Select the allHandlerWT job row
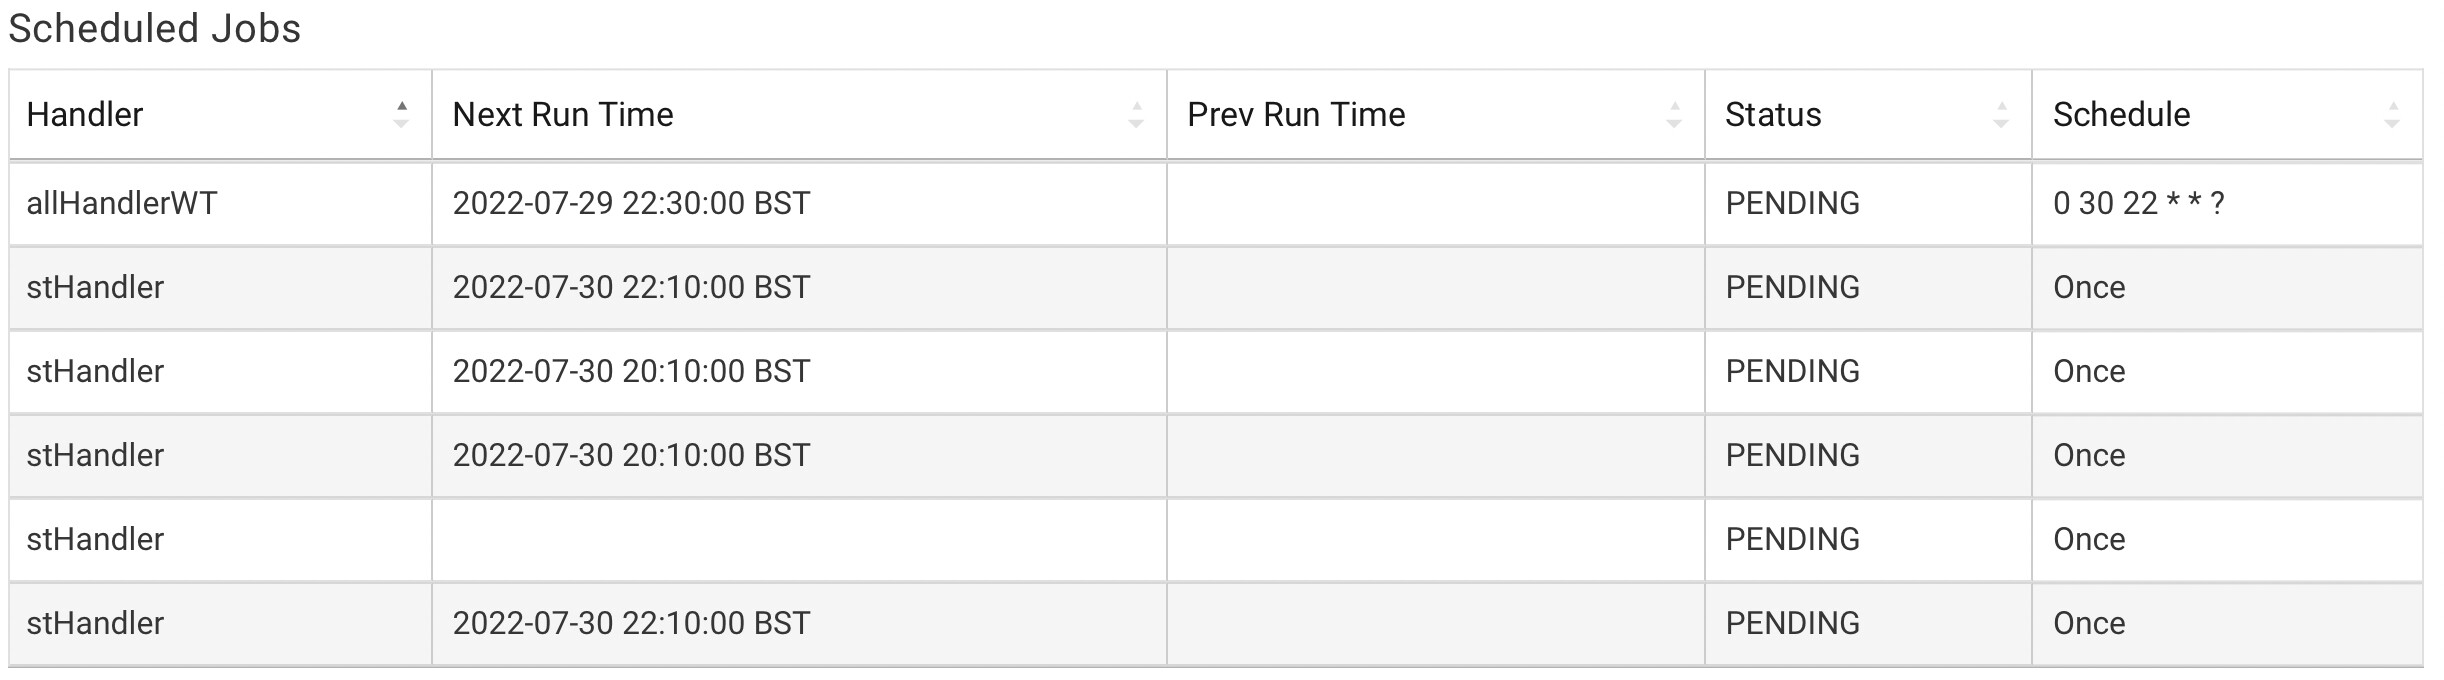The image size is (2444, 680). pos(1215,203)
